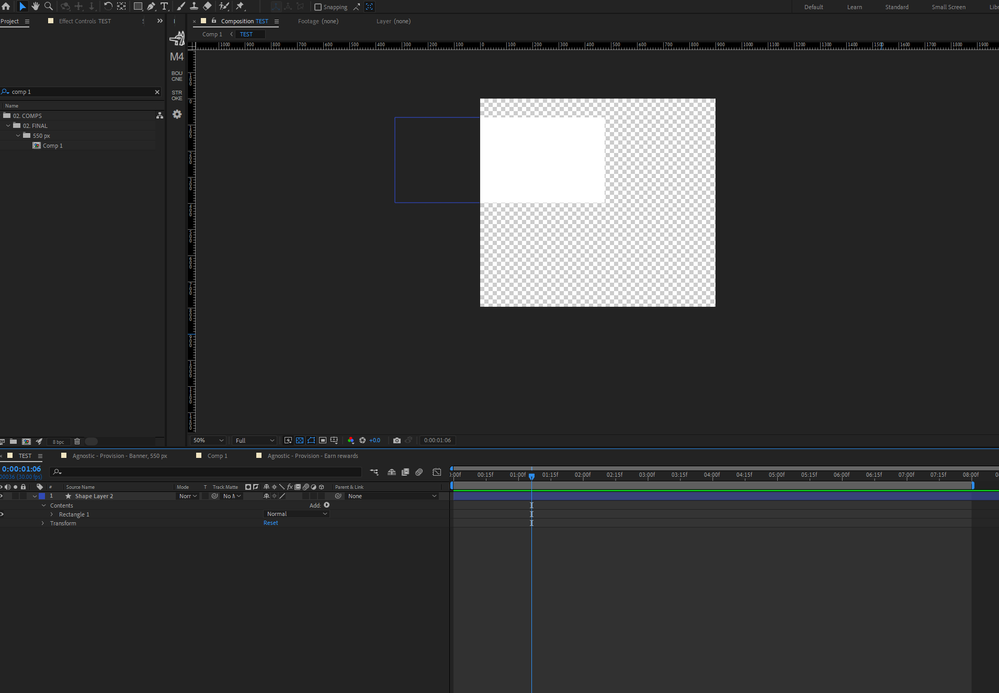Image resolution: width=999 pixels, height=693 pixels.
Task: Hide Shape Layer 2 with its eye toggle
Action: coord(2,496)
